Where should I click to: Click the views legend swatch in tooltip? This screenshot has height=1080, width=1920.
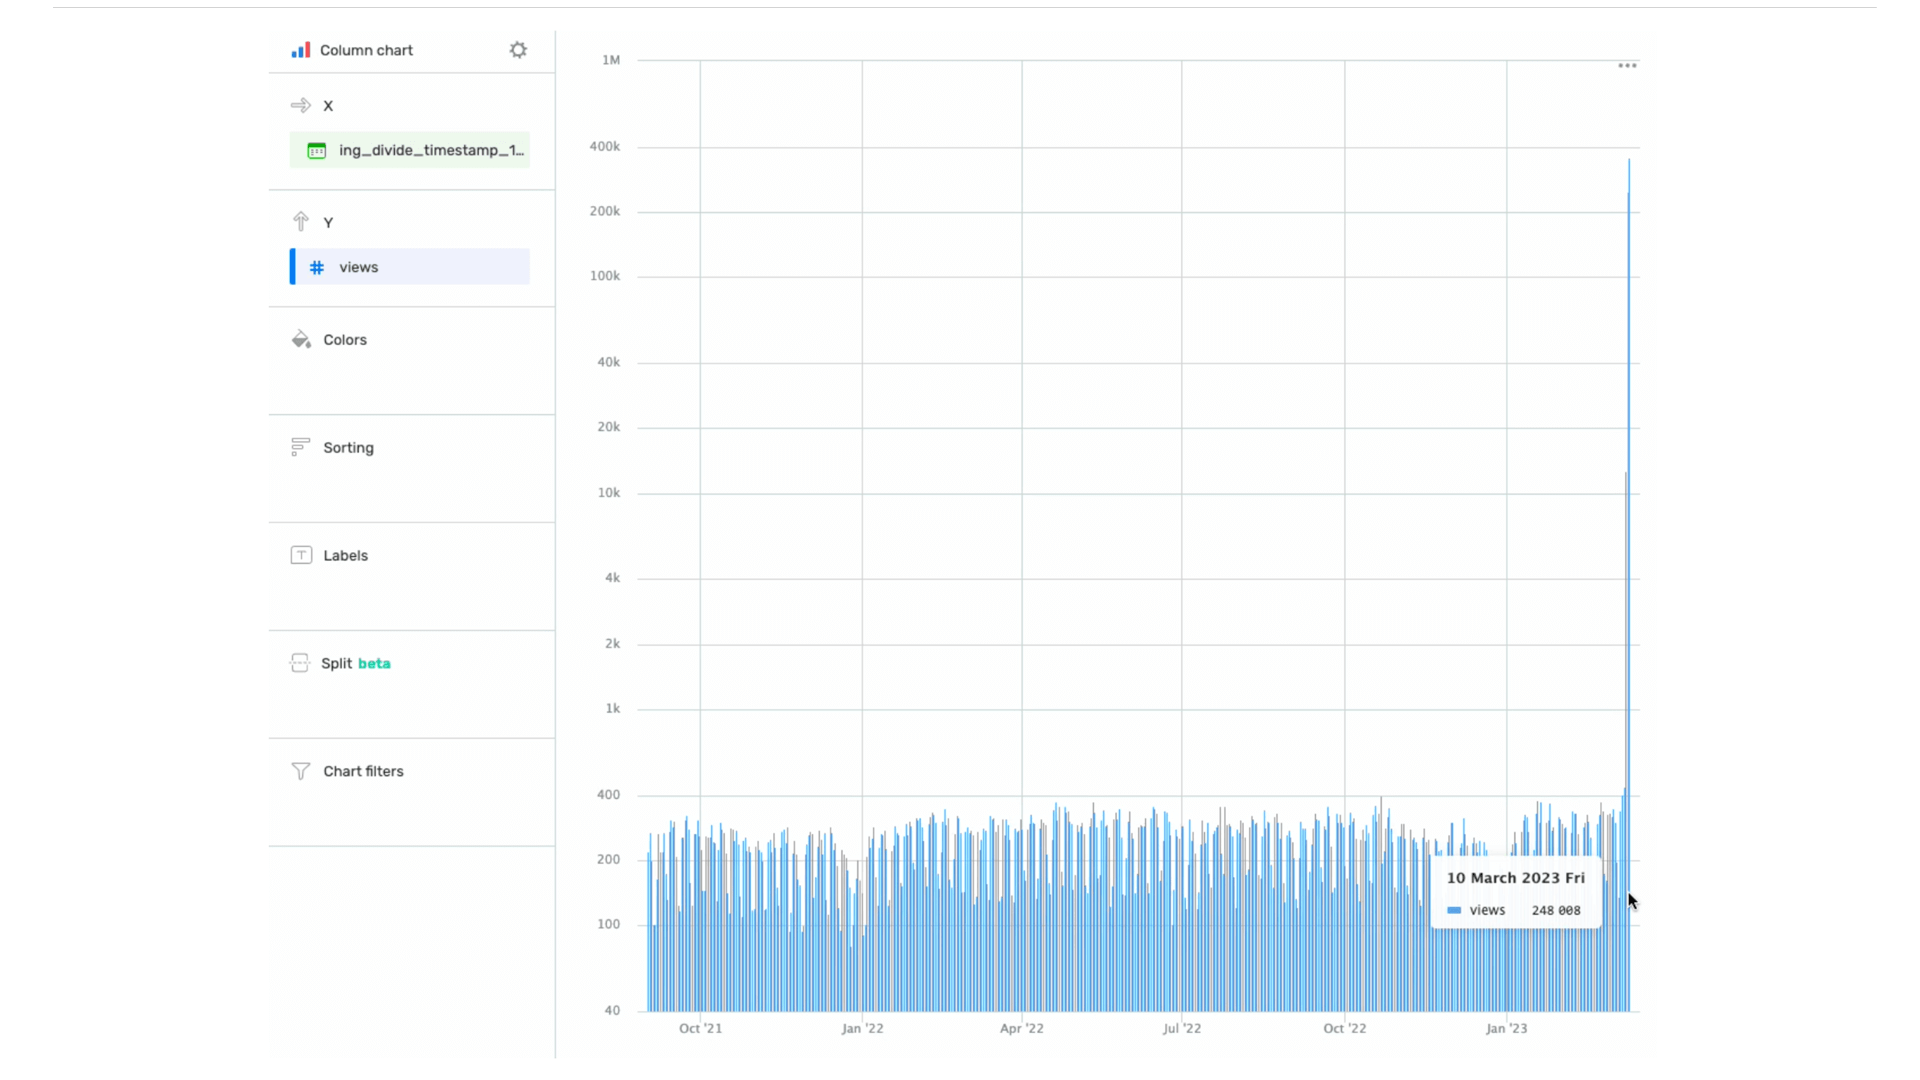(1454, 910)
